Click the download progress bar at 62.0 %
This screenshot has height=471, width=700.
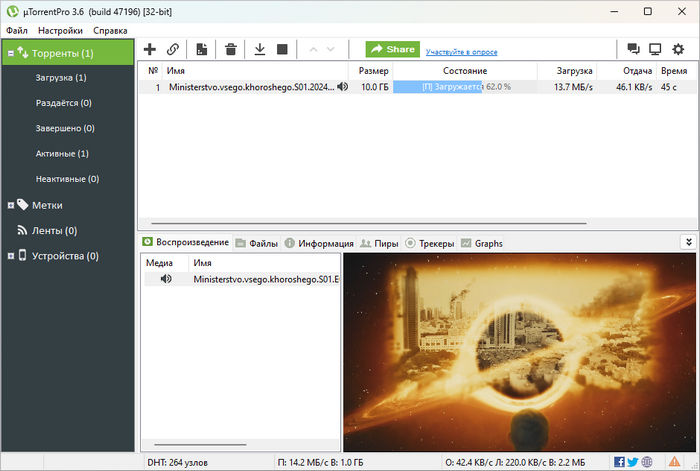(x=465, y=87)
